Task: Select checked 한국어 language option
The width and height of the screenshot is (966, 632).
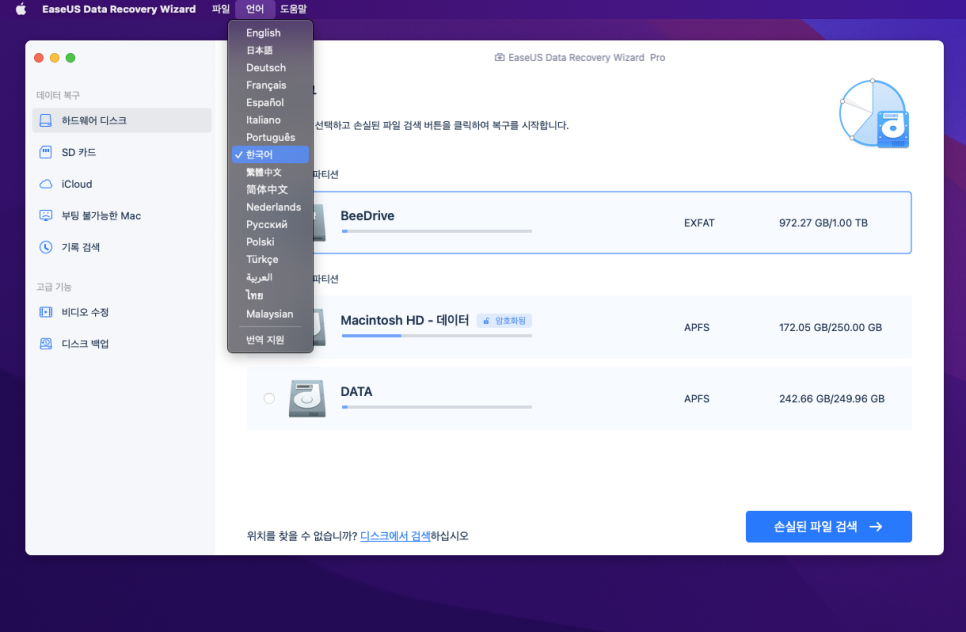Action: [x=270, y=155]
